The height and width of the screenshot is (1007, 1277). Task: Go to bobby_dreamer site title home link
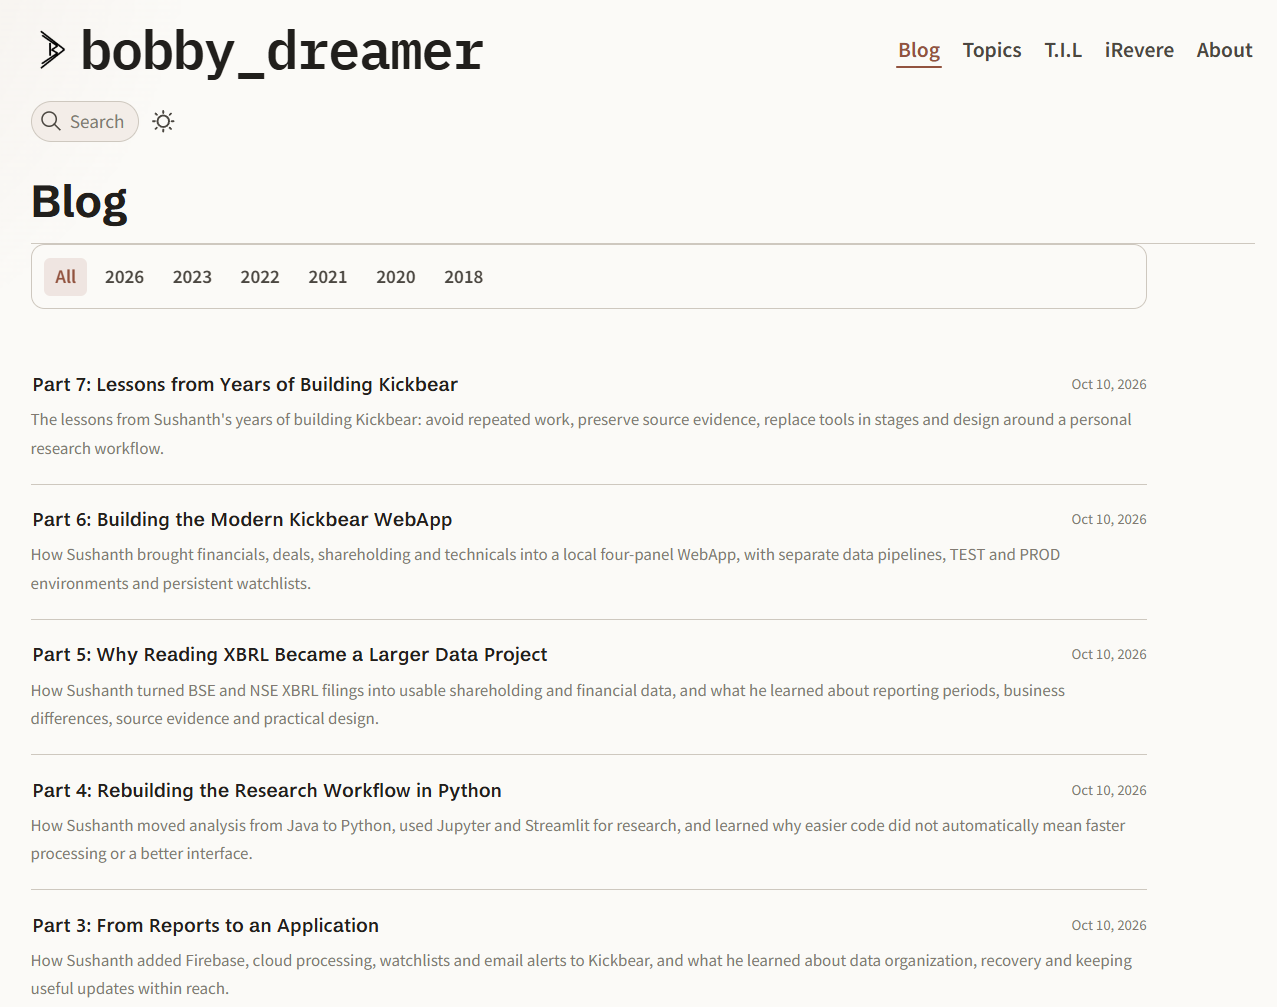282,51
